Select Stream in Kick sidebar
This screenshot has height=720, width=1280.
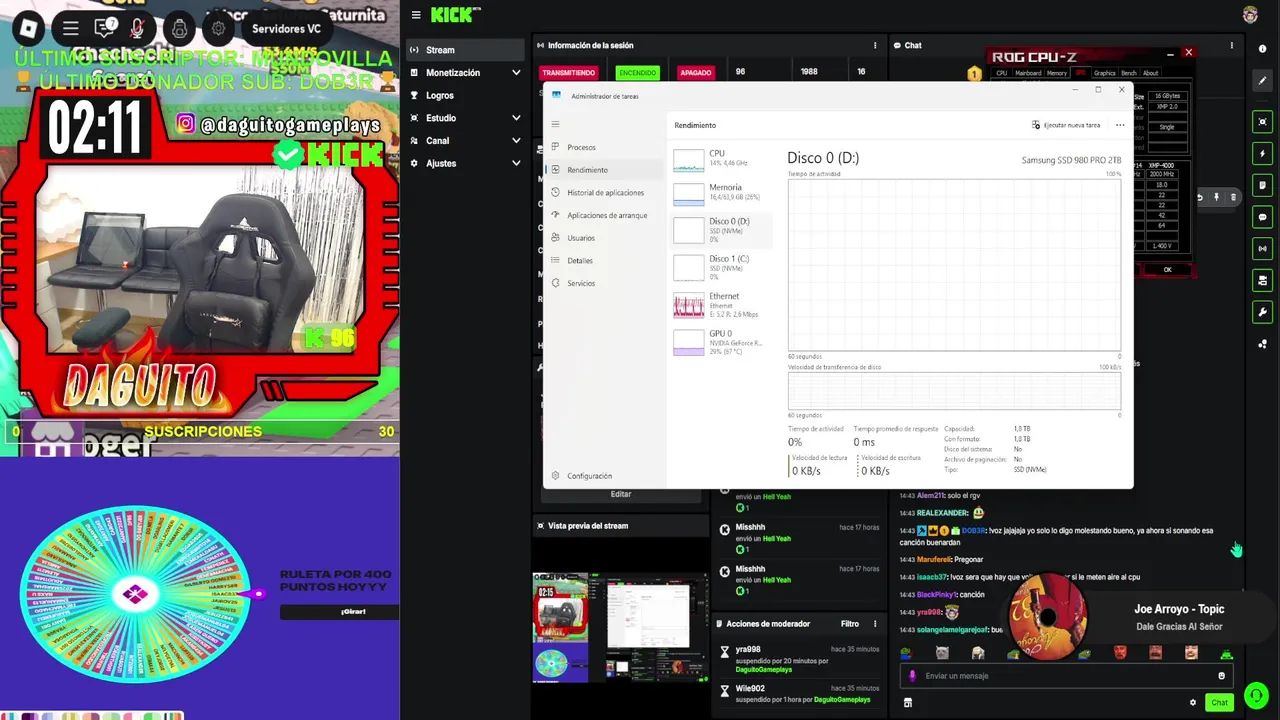(465, 50)
